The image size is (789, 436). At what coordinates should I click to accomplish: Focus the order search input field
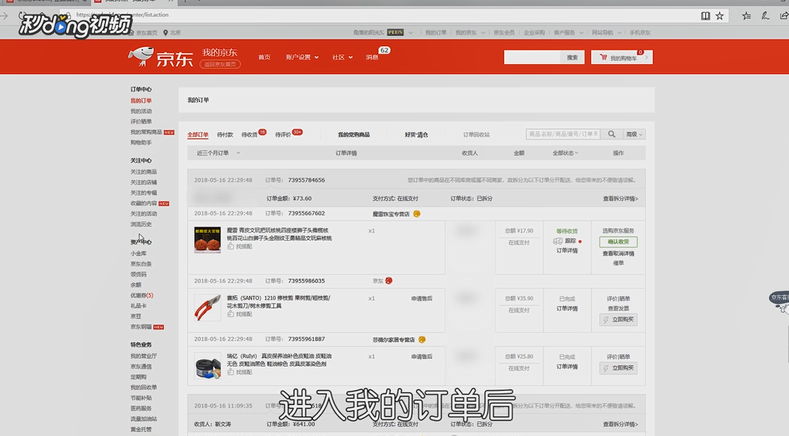click(x=563, y=134)
